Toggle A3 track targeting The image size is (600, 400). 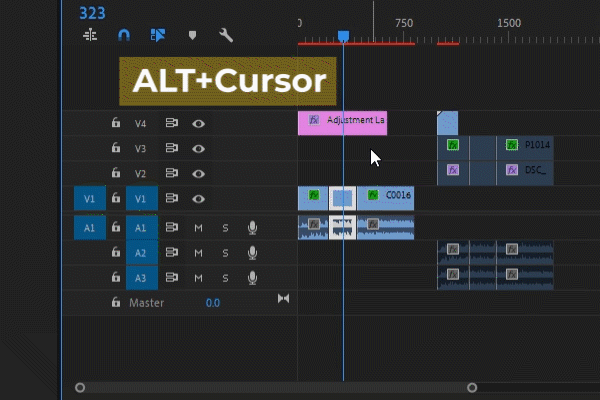[142, 278]
